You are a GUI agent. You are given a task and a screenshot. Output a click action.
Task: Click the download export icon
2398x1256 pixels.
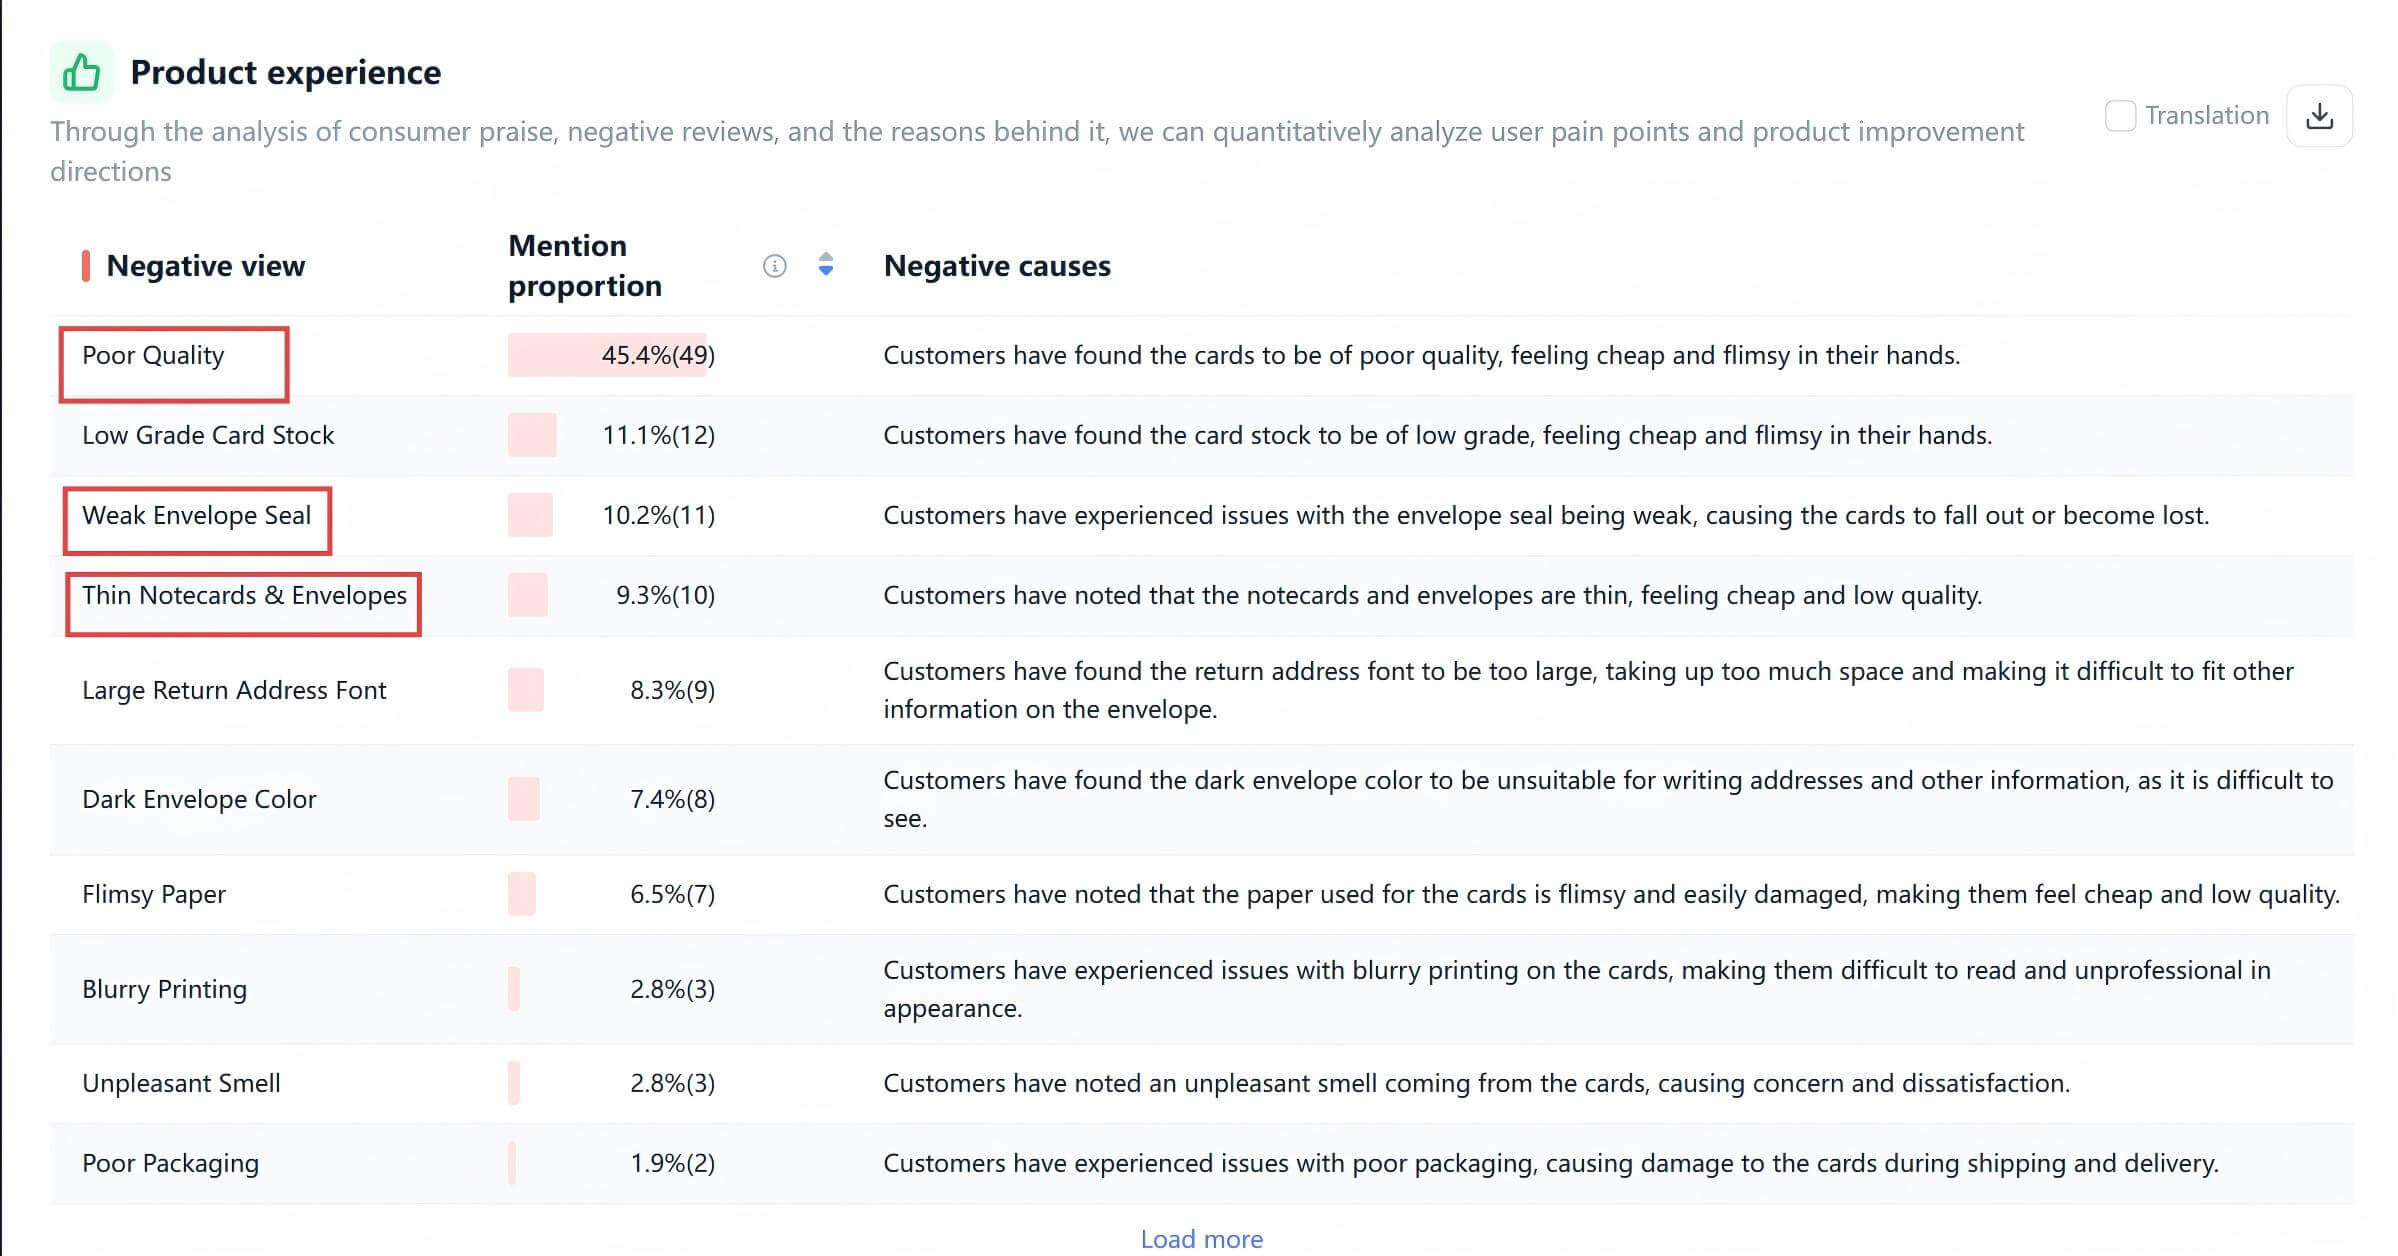click(x=2319, y=116)
